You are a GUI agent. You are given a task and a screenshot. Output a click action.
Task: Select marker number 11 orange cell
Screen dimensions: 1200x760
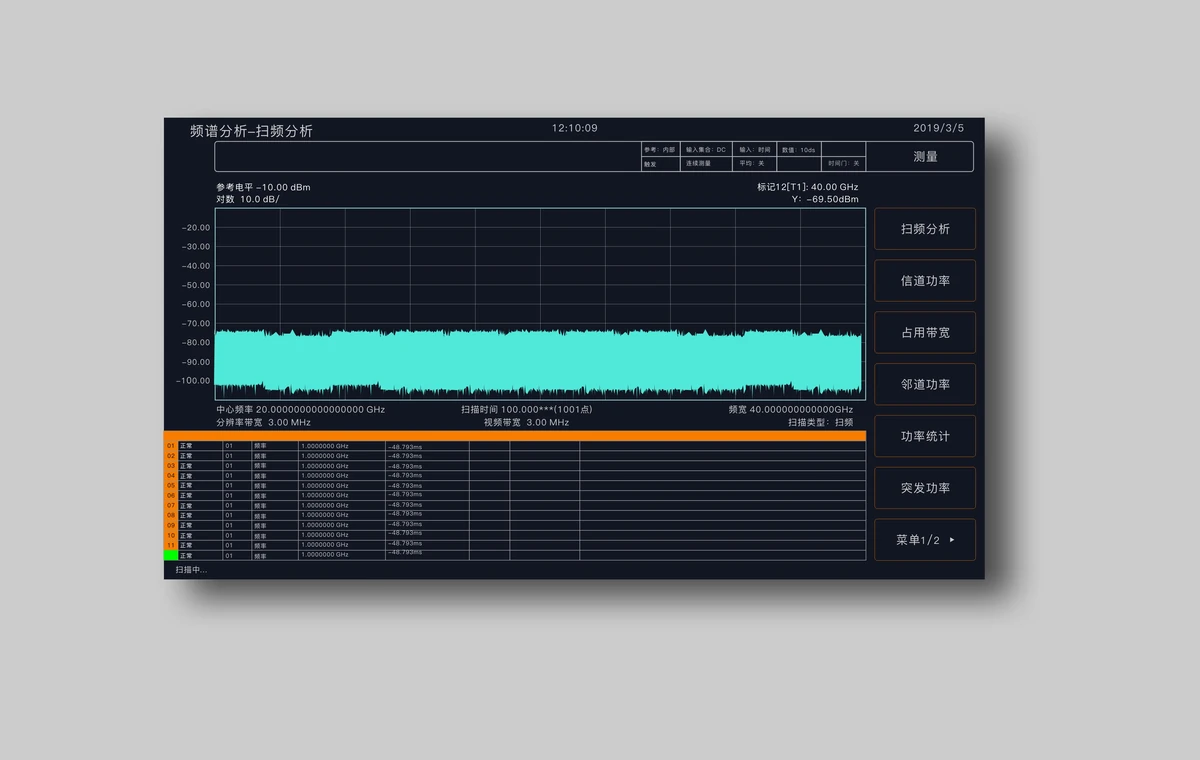[171, 545]
